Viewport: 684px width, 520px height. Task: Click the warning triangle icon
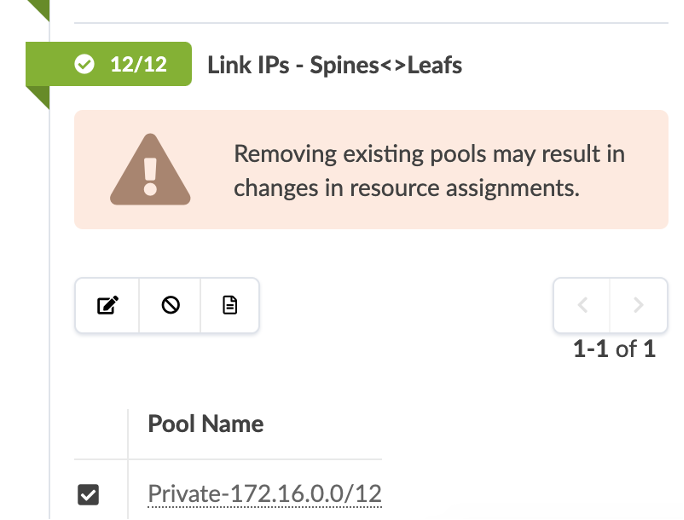[150, 170]
